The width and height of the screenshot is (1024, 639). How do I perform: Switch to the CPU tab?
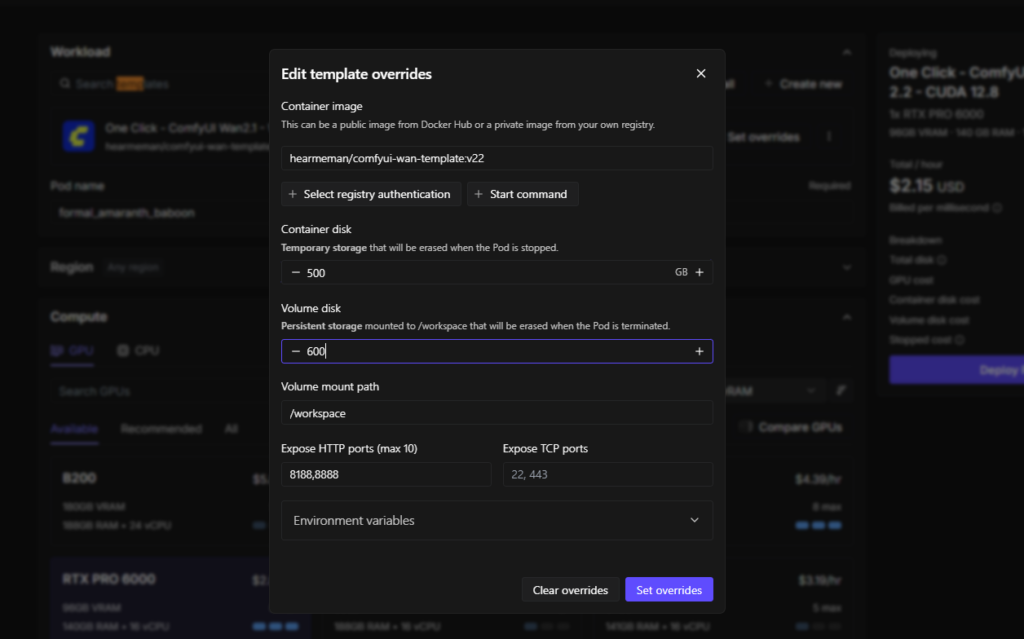[x=138, y=351]
